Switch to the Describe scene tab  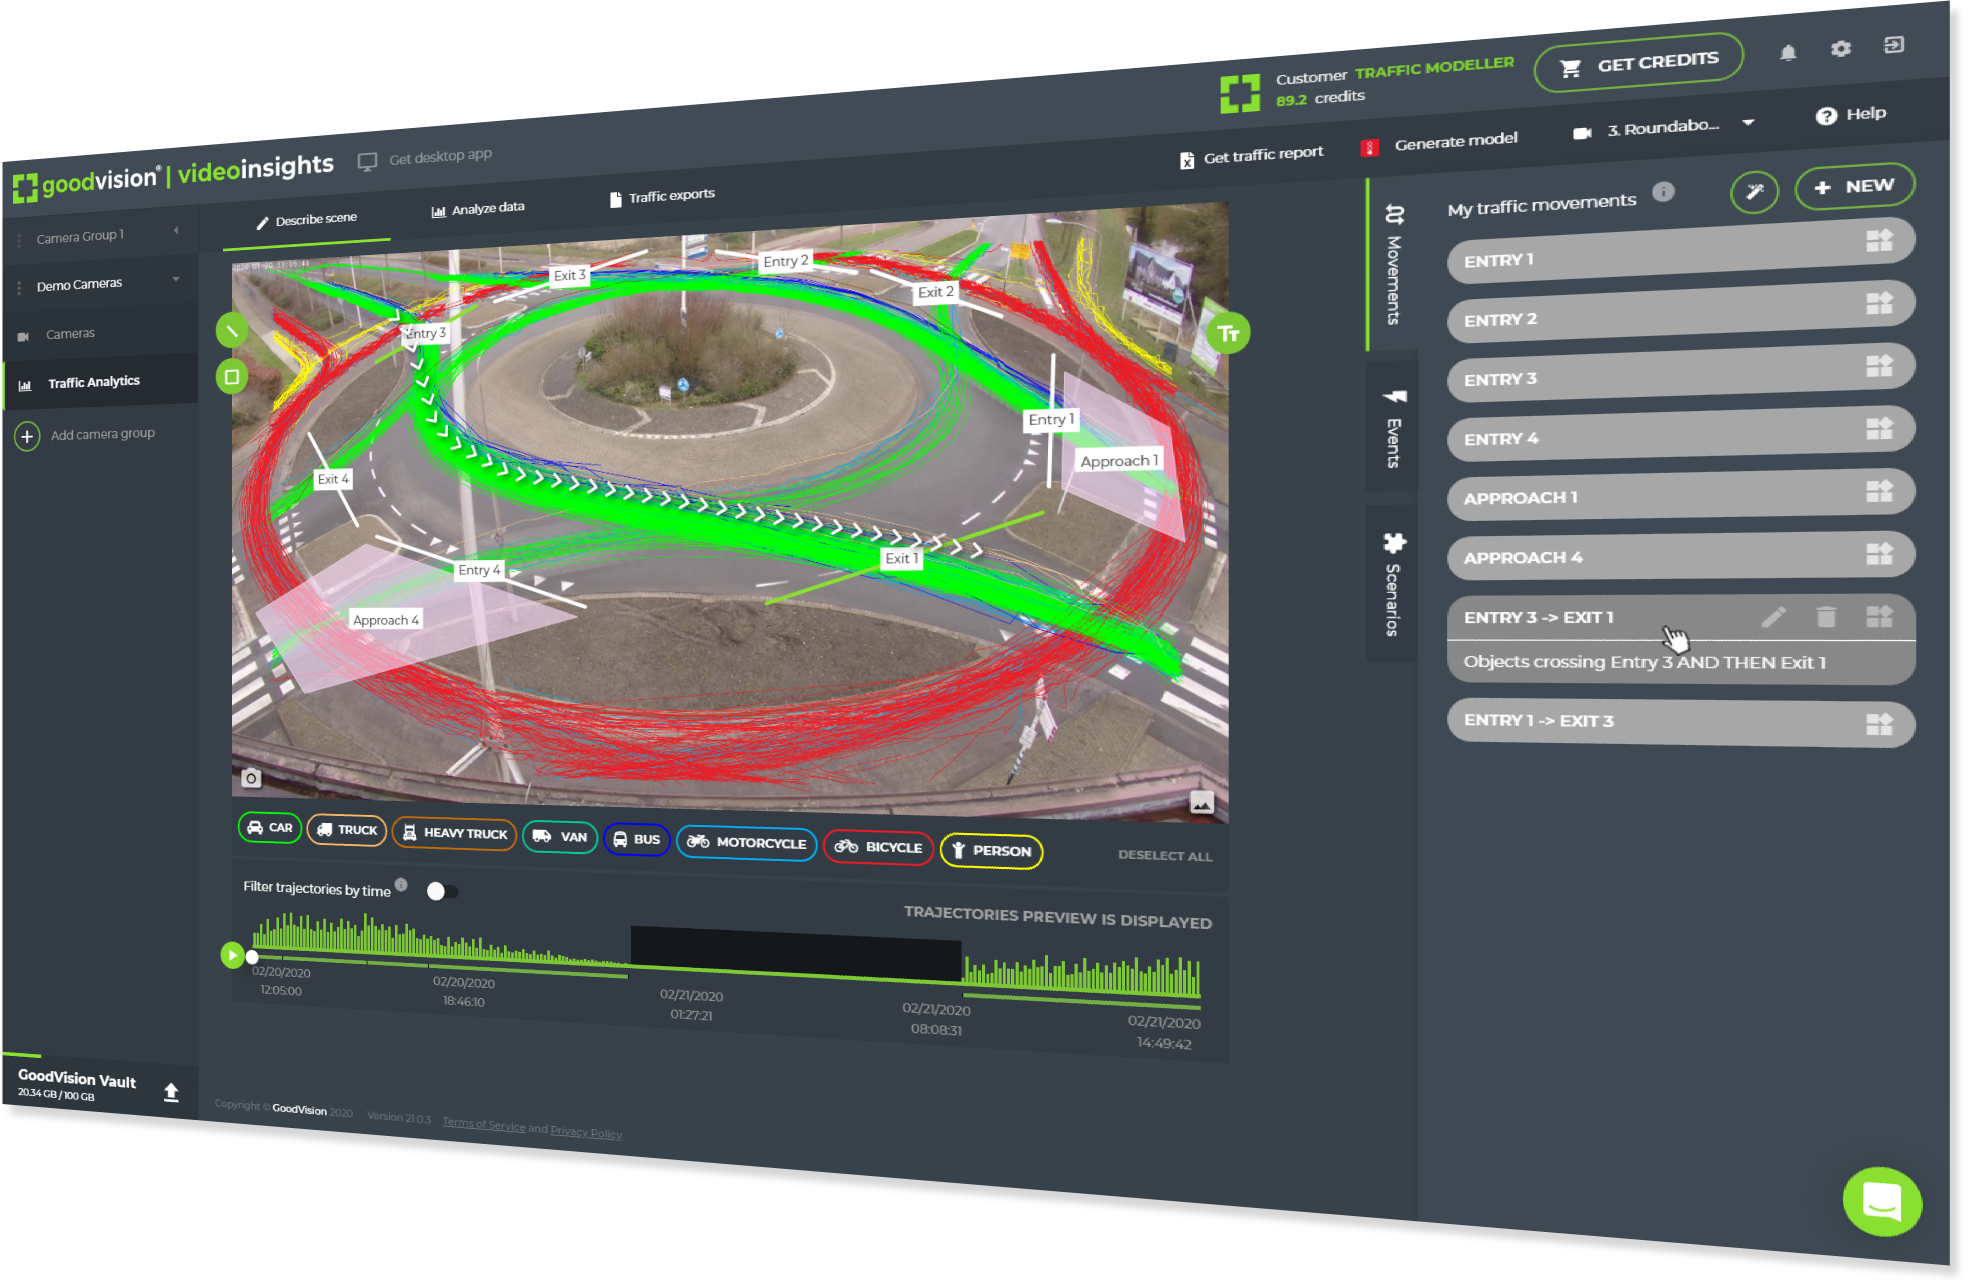[x=307, y=220]
